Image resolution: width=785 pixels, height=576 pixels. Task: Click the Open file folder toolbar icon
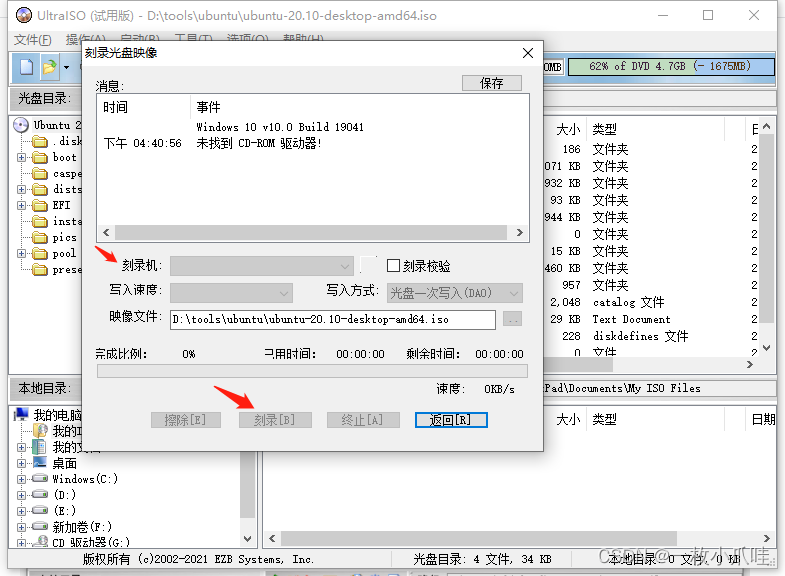coord(50,67)
